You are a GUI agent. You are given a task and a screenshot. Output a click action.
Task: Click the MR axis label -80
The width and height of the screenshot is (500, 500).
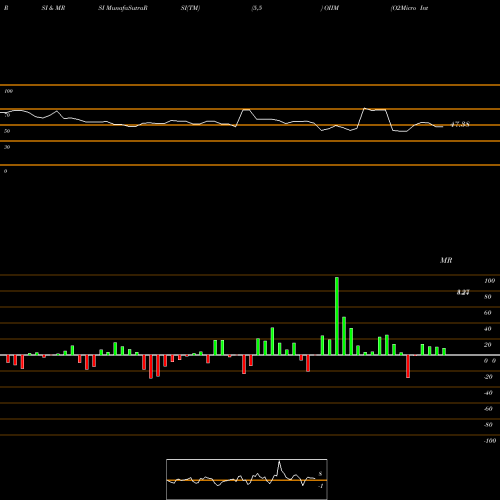click(x=488, y=425)
